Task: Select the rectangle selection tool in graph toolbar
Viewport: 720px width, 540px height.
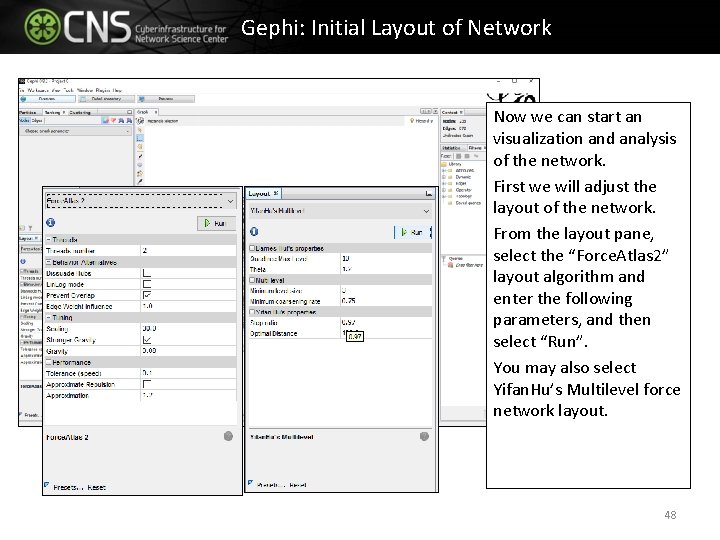Action: [x=140, y=138]
